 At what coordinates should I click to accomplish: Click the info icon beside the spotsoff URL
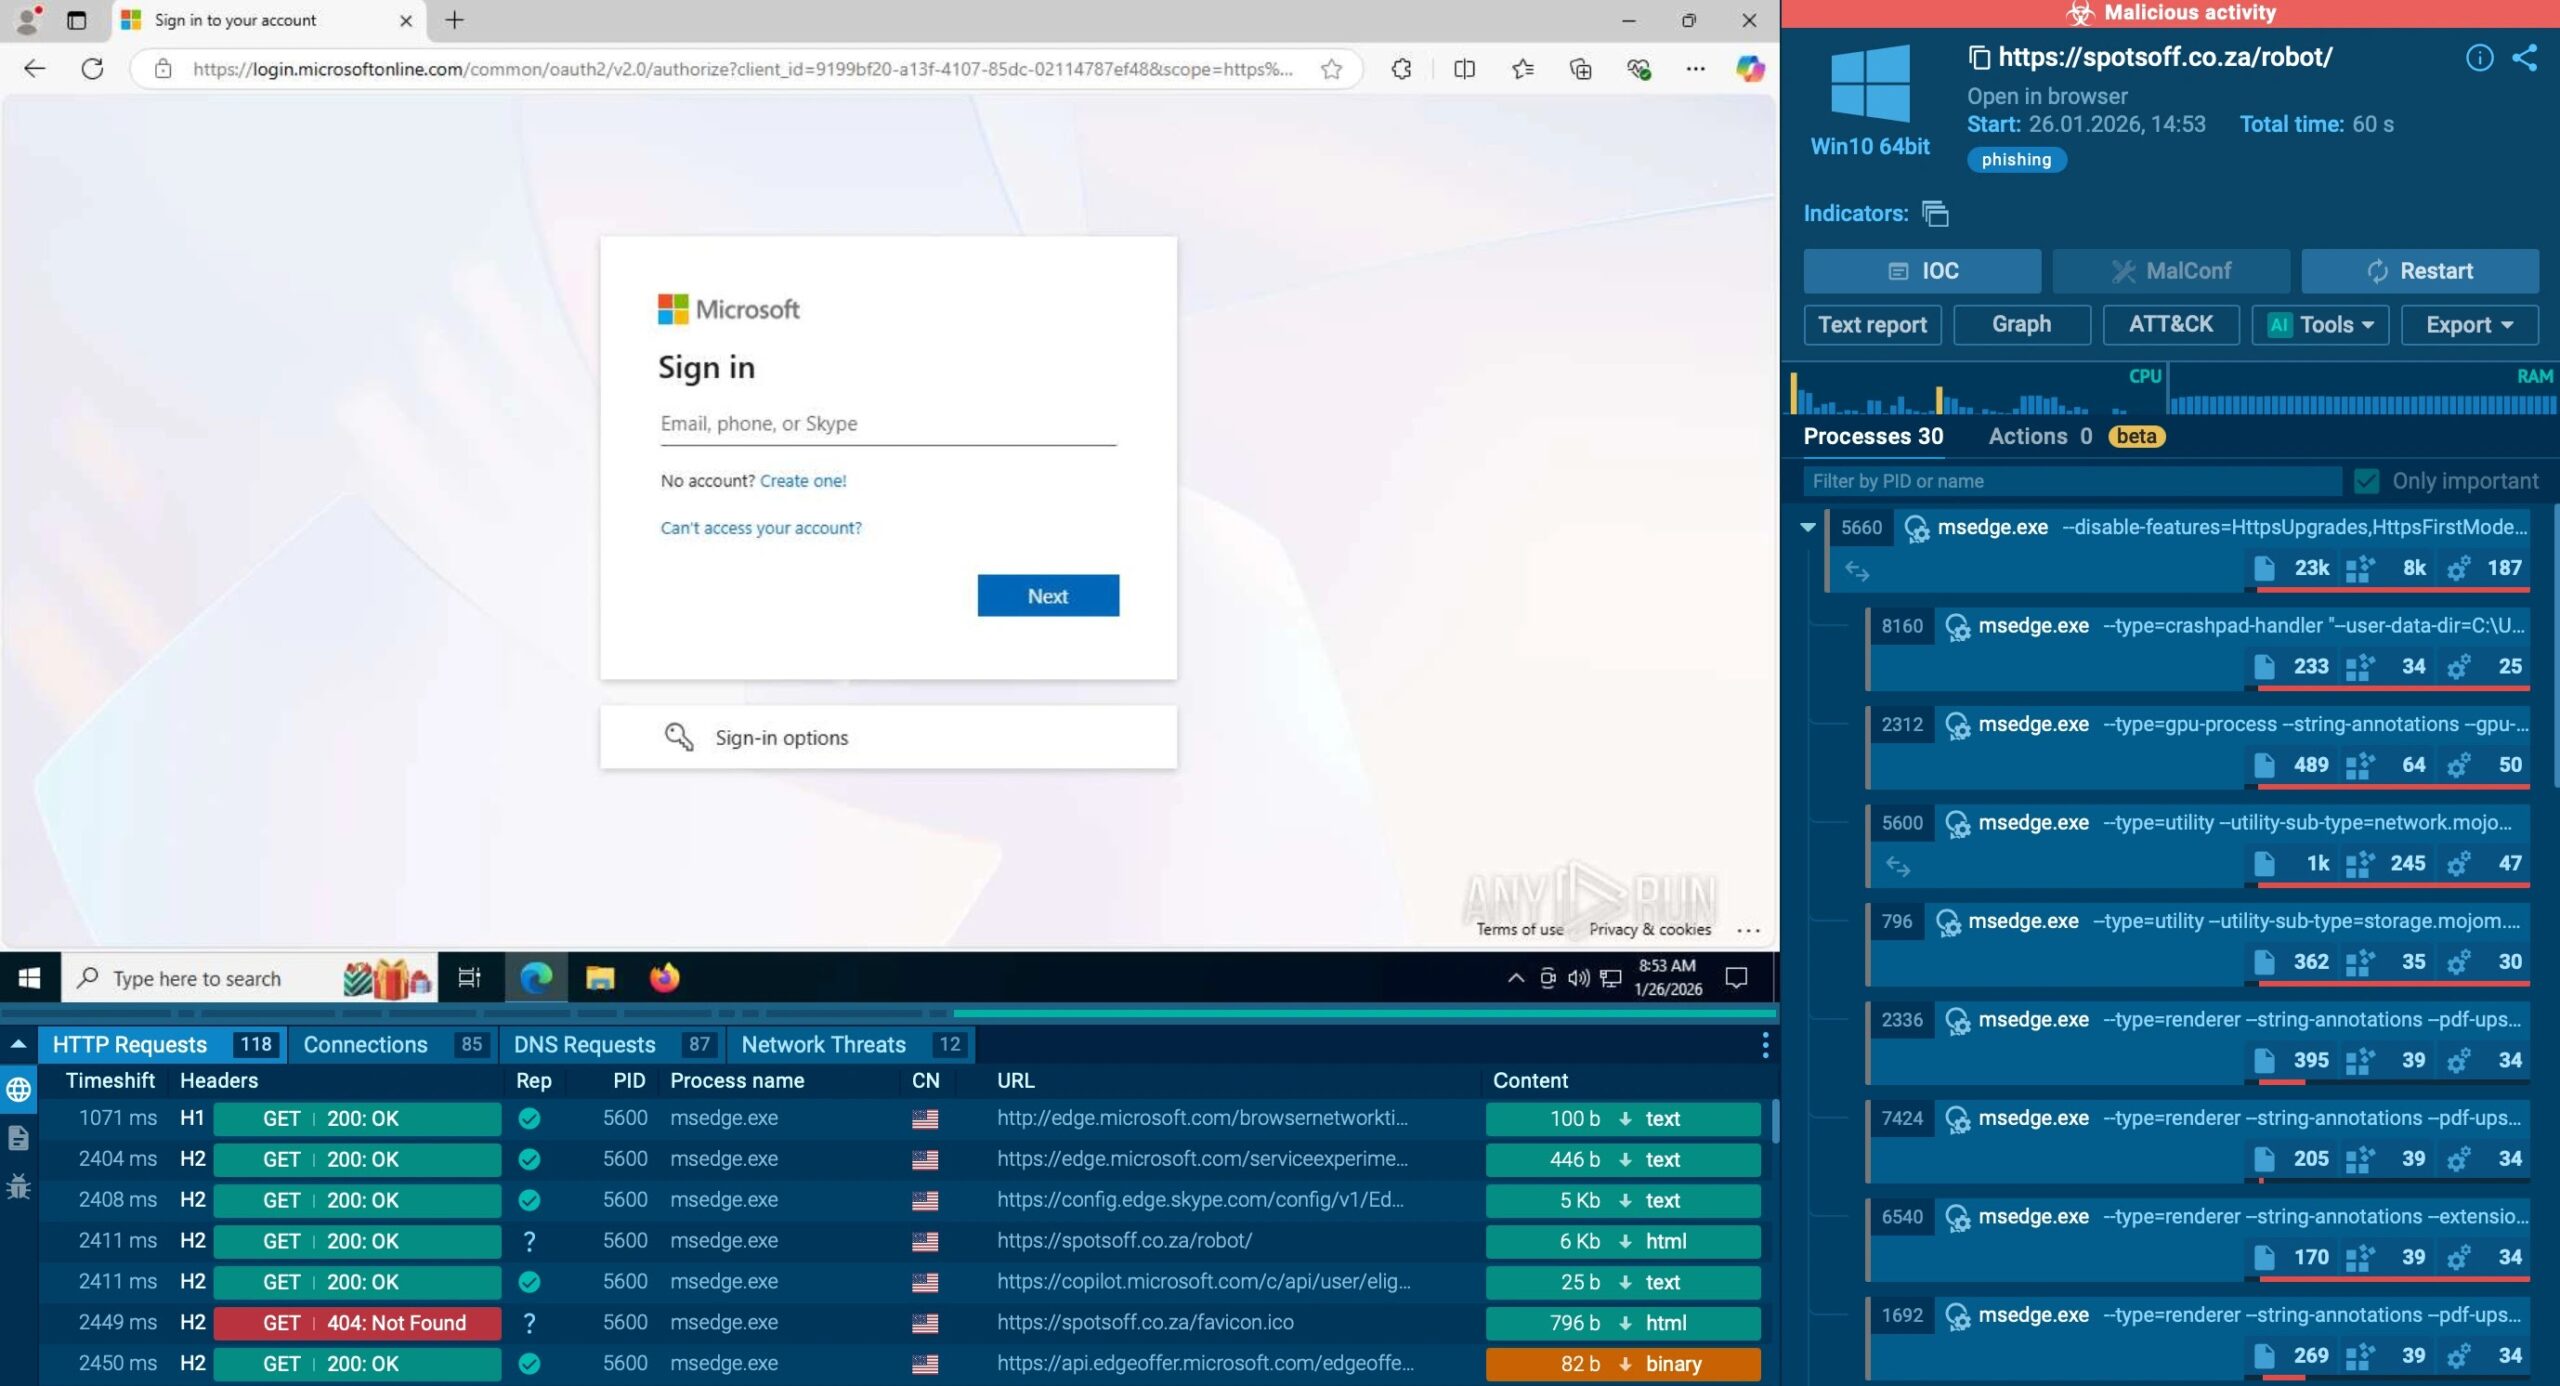coord(2481,57)
